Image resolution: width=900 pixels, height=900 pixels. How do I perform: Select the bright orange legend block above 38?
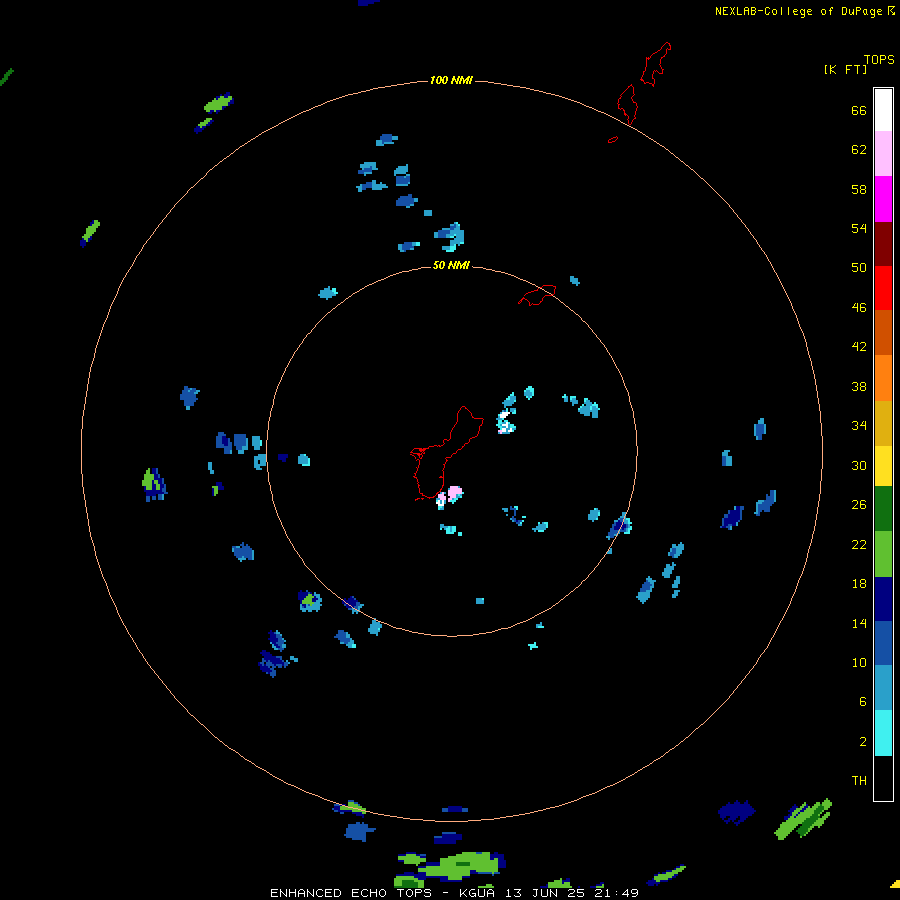(883, 378)
